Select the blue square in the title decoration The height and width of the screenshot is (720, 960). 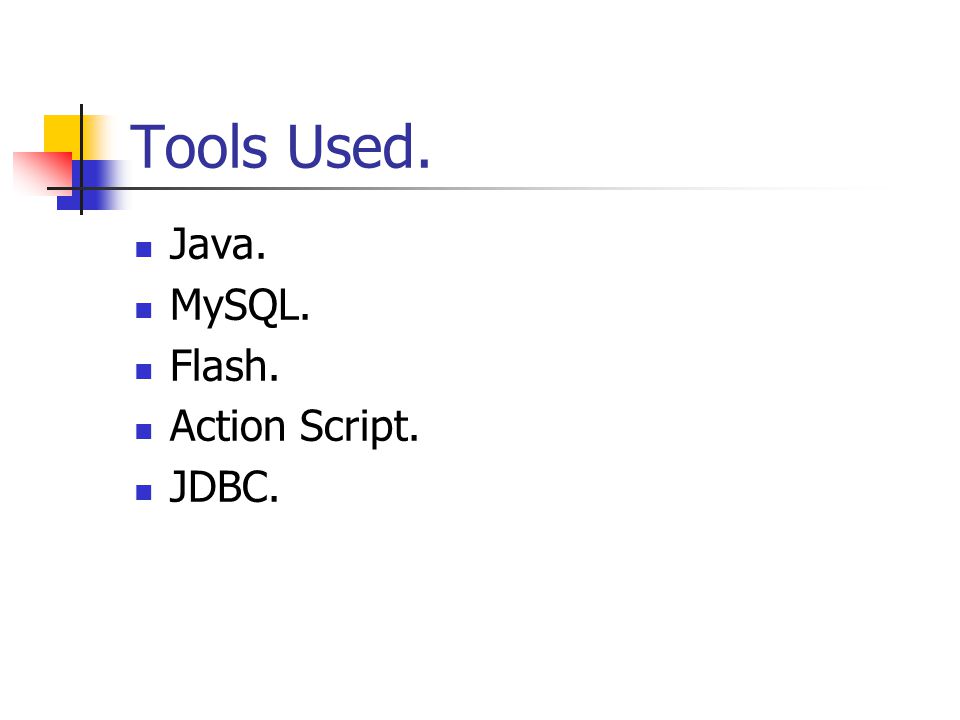tap(92, 185)
